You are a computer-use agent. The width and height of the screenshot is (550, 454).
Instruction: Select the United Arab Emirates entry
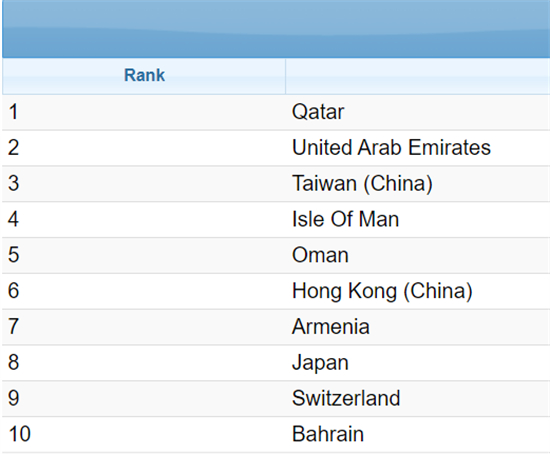click(x=391, y=148)
